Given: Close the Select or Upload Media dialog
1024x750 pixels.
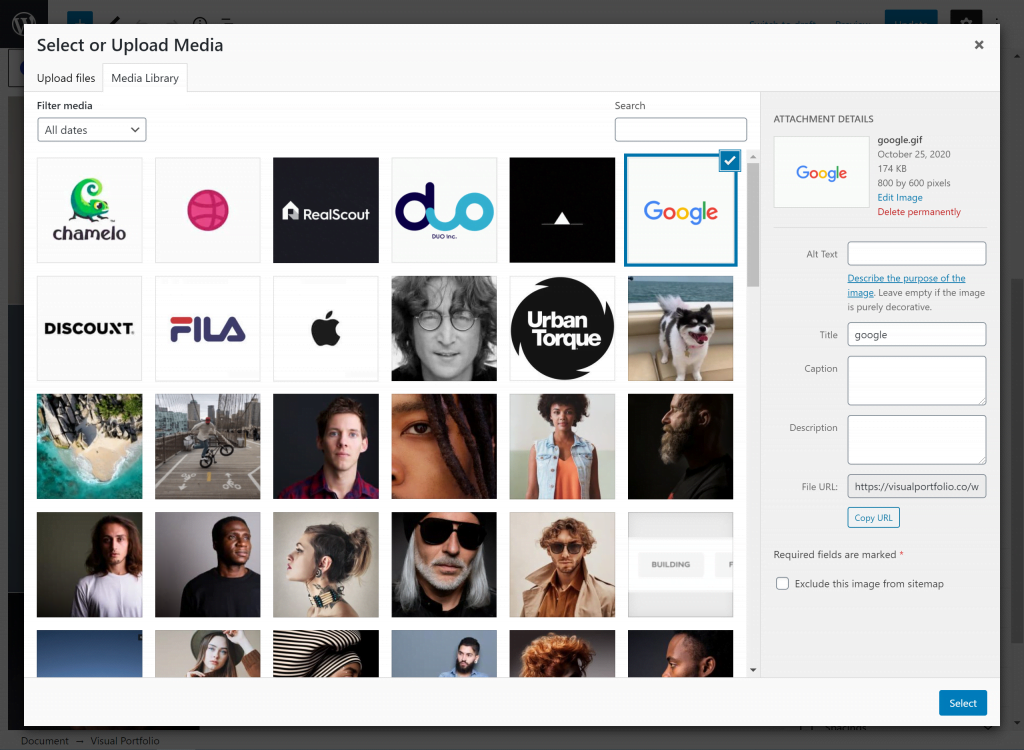Looking at the screenshot, I should pos(978,44).
